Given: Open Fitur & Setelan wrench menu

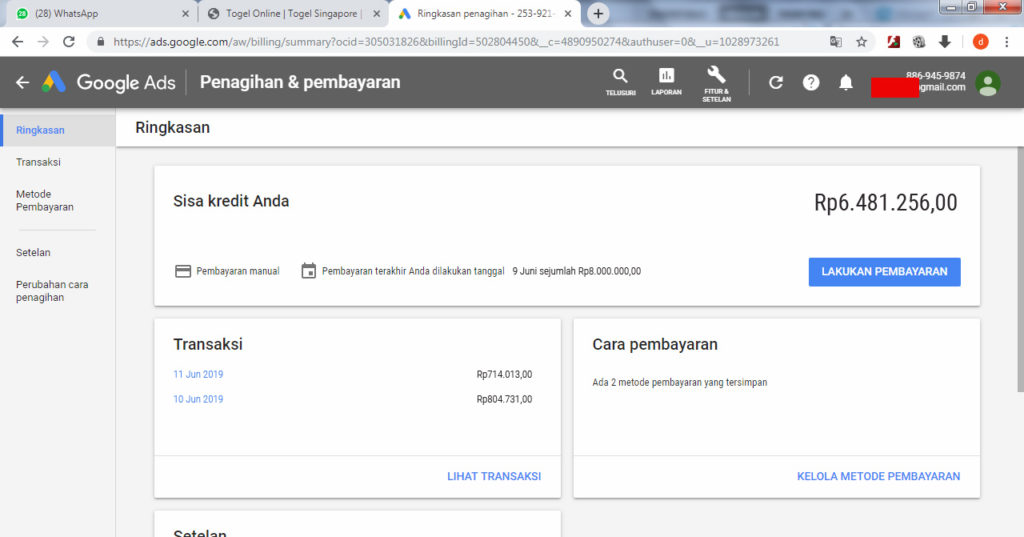Looking at the screenshot, I should tap(716, 84).
